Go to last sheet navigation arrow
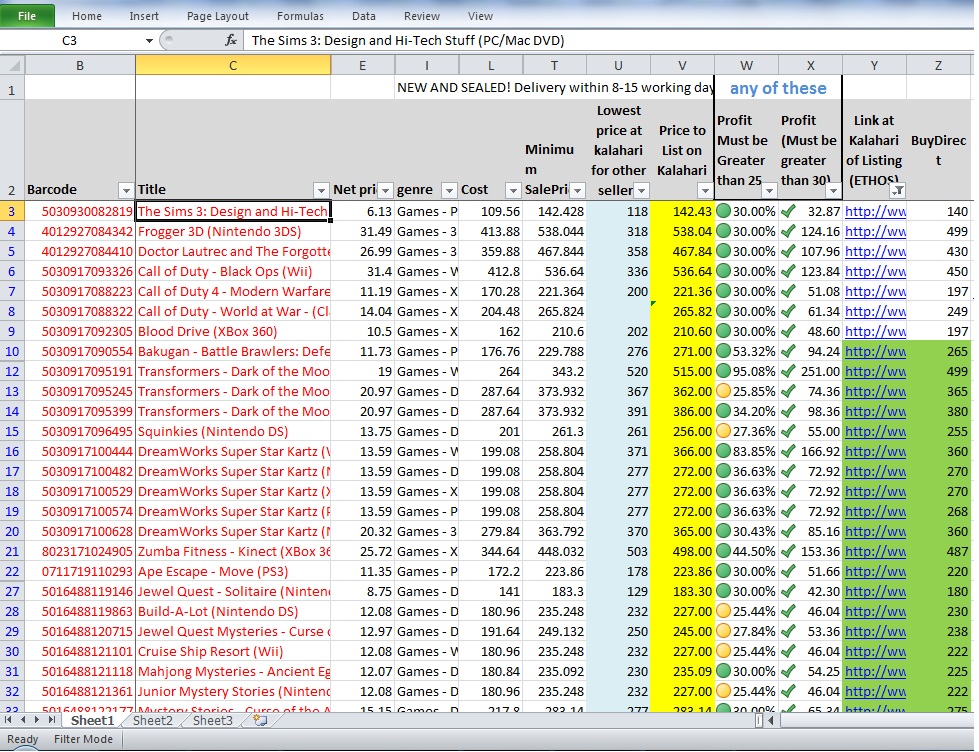This screenshot has width=979, height=752. (51, 720)
